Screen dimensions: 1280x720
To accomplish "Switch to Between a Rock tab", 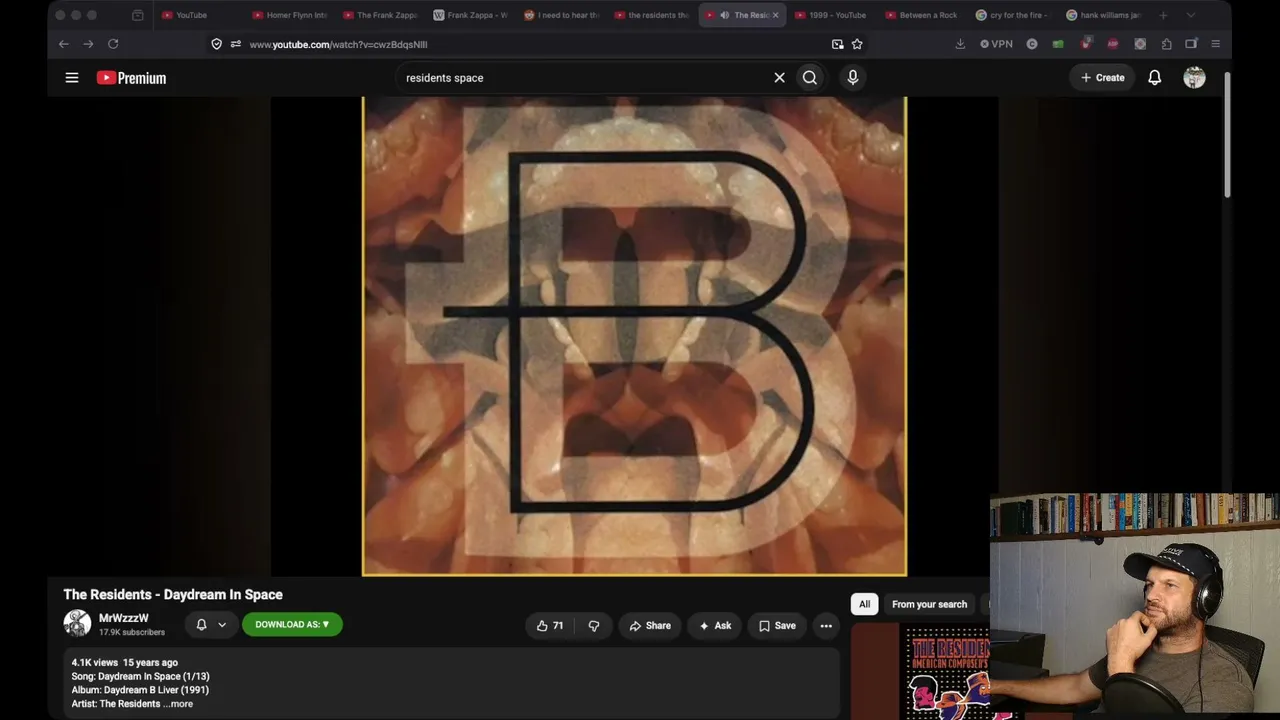I will click(921, 15).
